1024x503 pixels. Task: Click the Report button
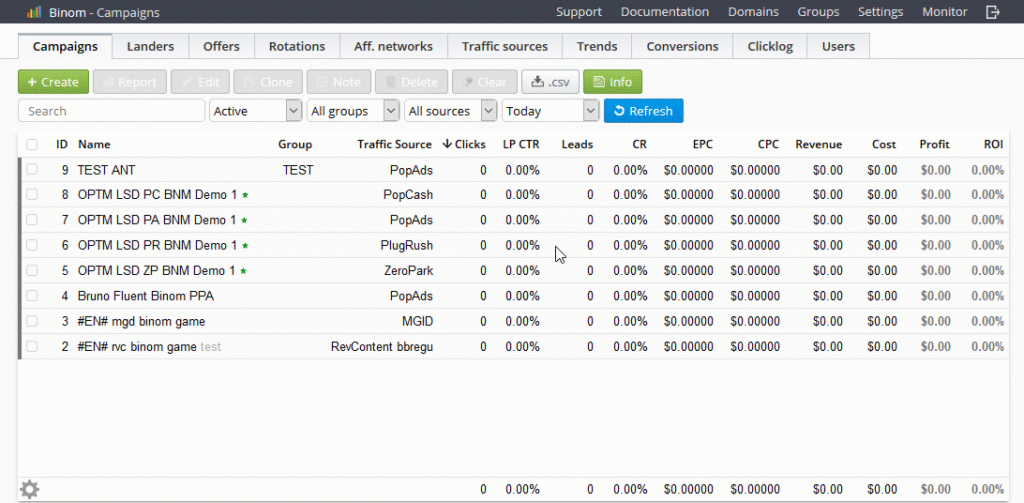tap(130, 82)
